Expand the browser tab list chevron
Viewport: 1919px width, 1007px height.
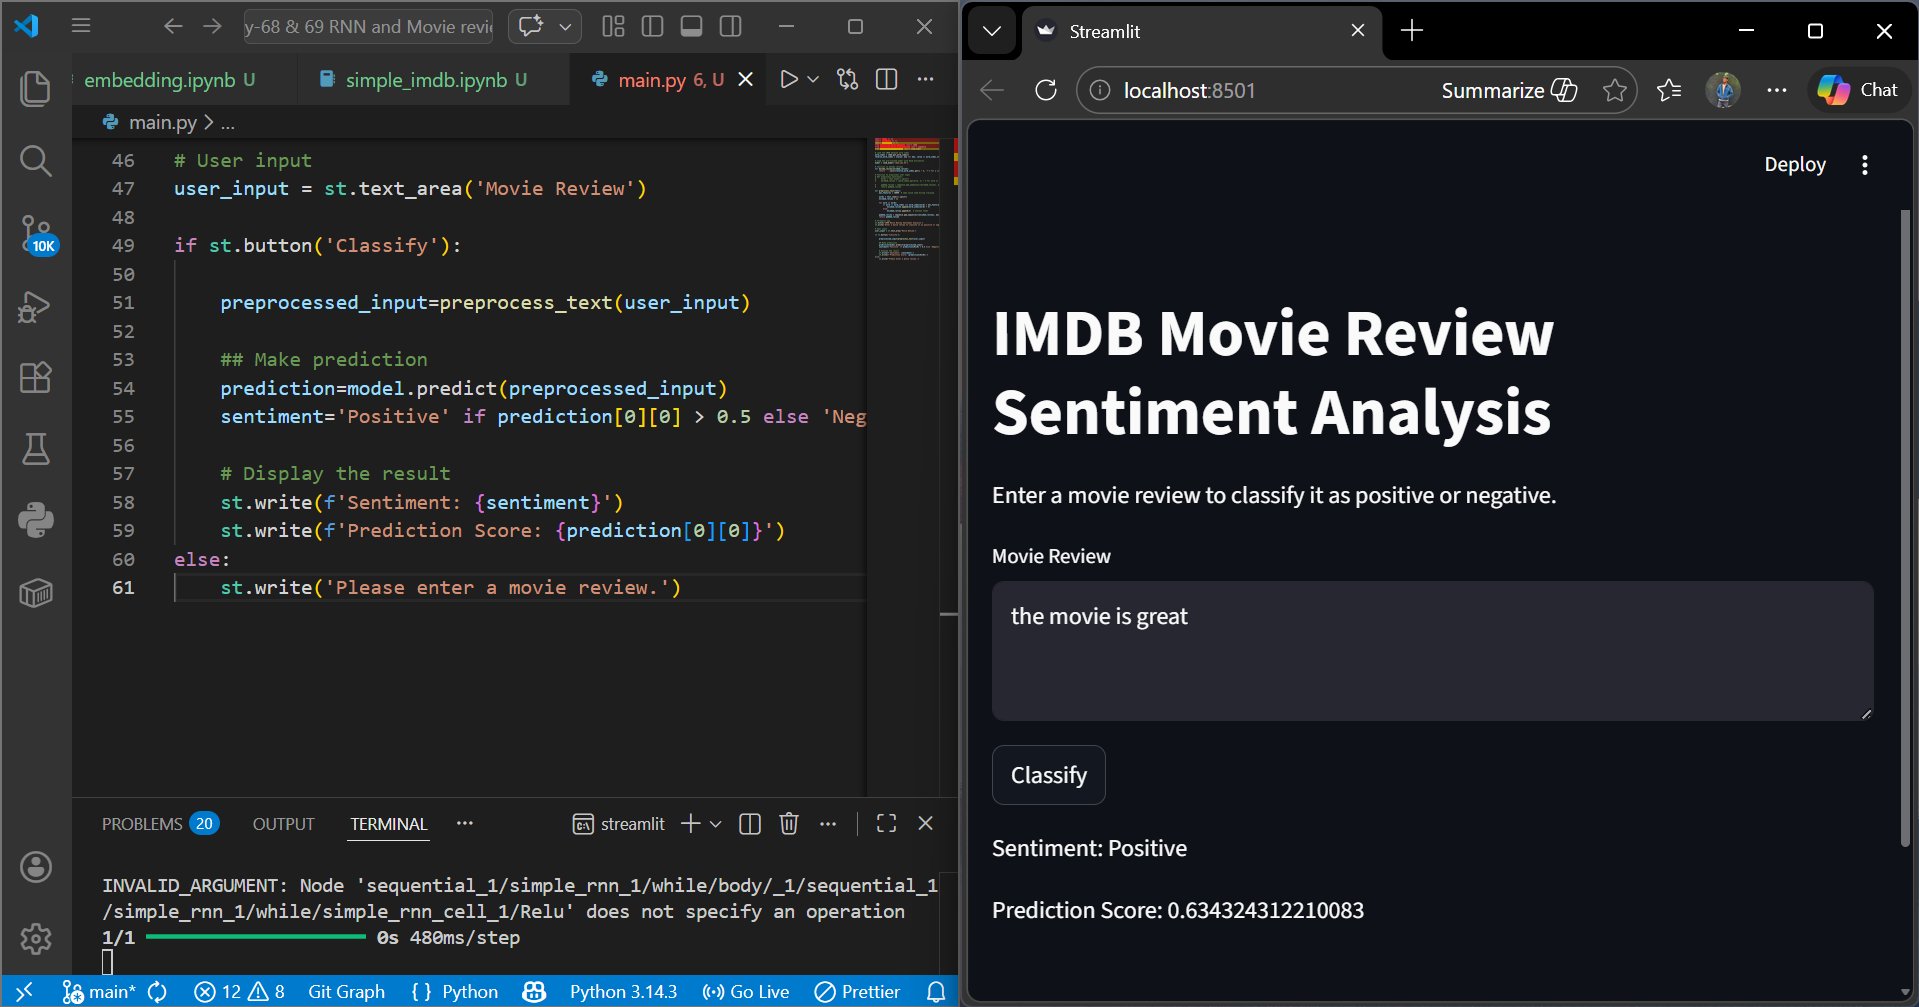tap(991, 31)
